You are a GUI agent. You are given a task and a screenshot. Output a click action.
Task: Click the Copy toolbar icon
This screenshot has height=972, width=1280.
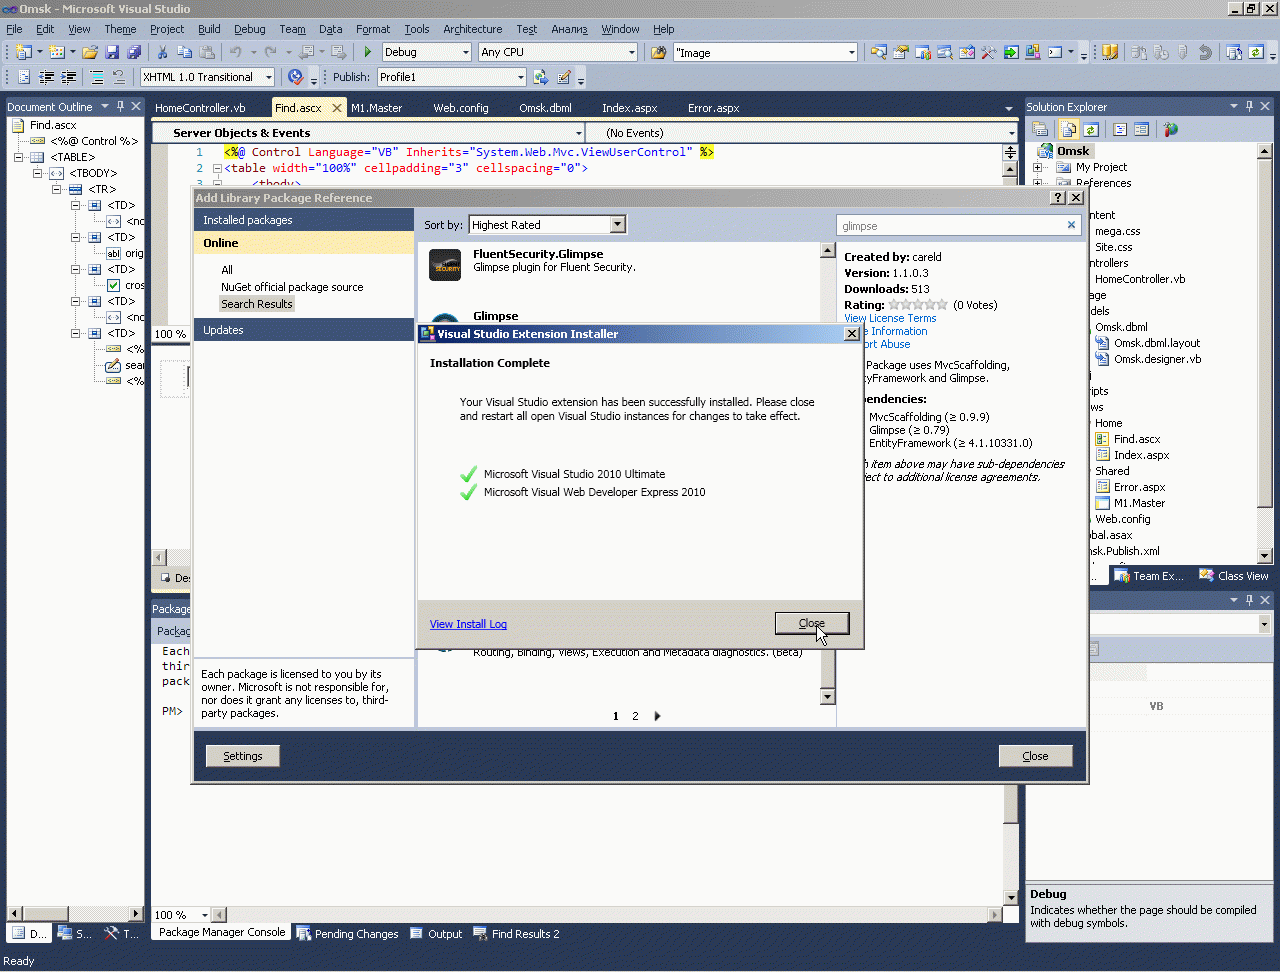click(x=185, y=52)
